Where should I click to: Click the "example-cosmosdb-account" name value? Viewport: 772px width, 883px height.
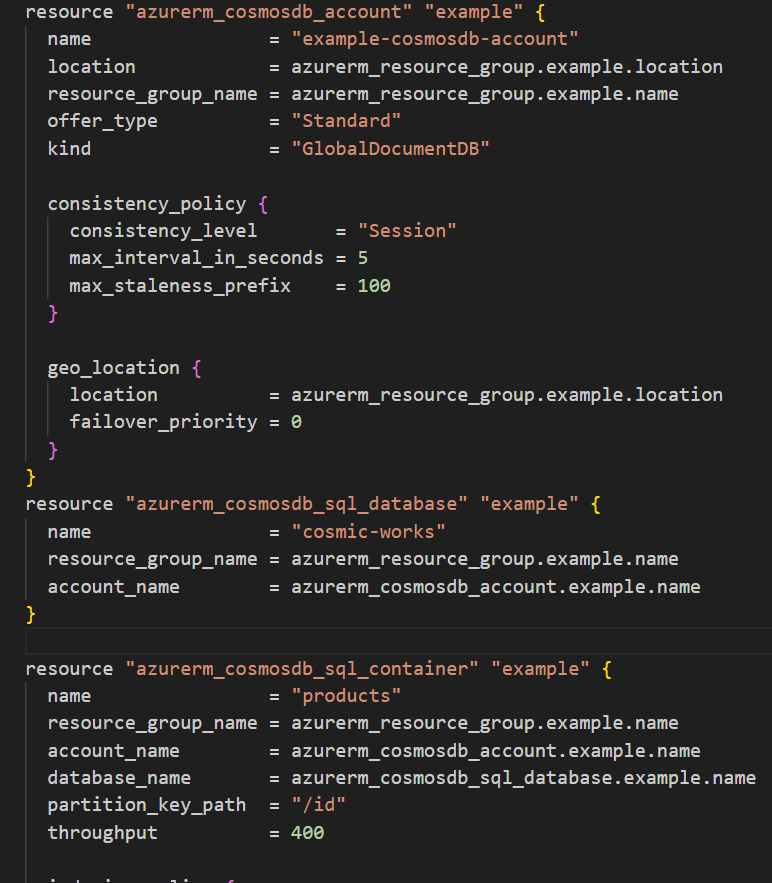pos(435,39)
